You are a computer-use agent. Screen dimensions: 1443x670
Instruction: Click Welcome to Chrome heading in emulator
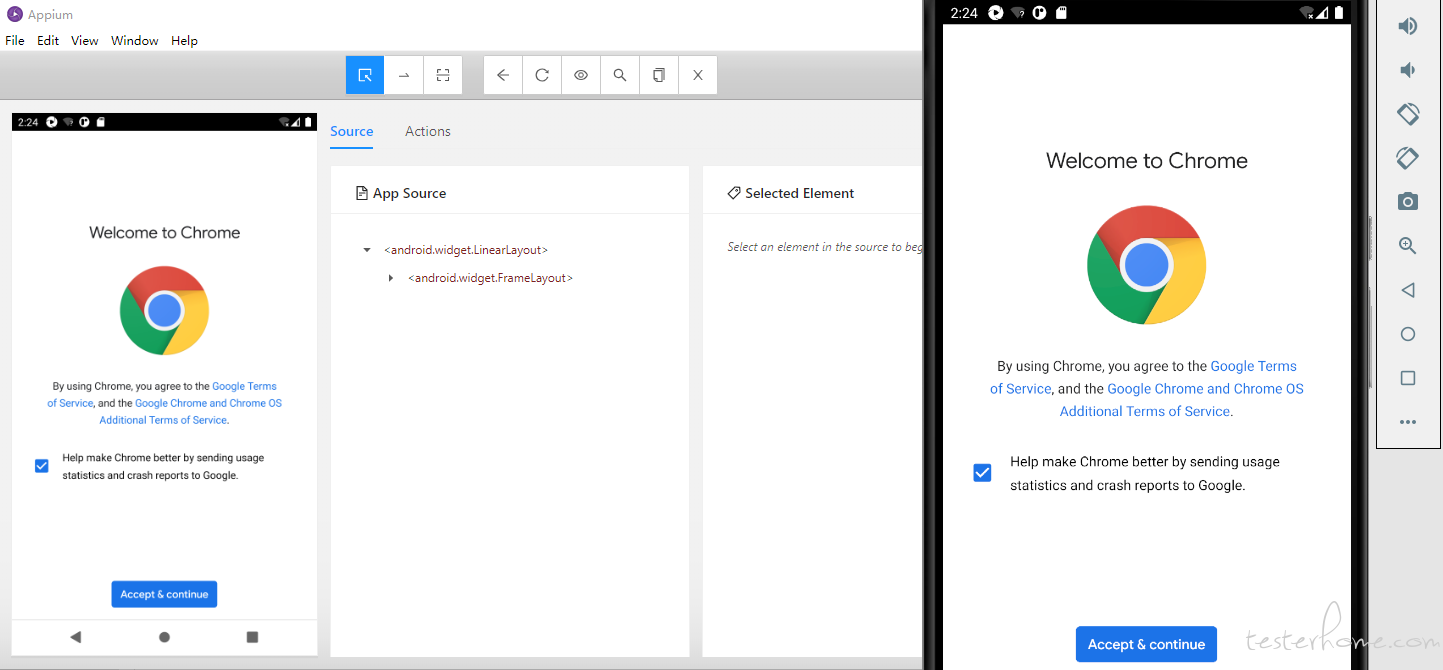tap(1147, 161)
